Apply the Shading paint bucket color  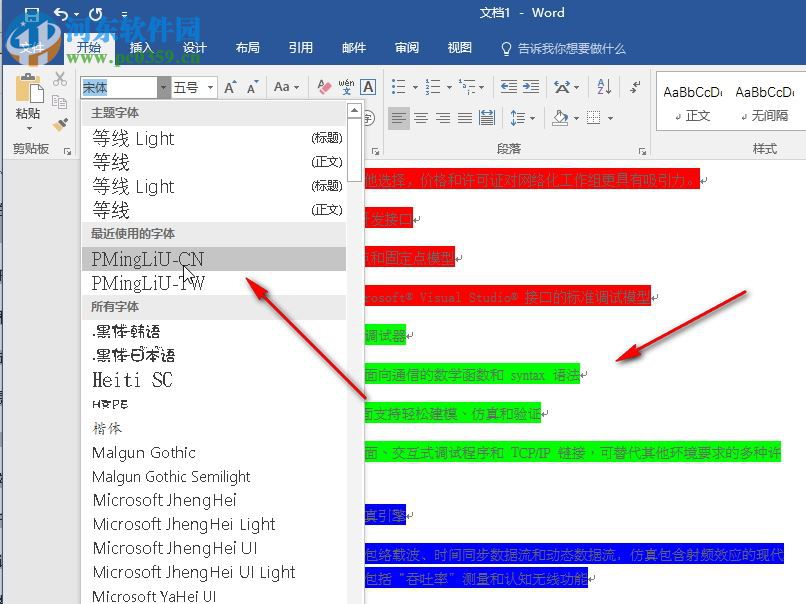(x=560, y=118)
